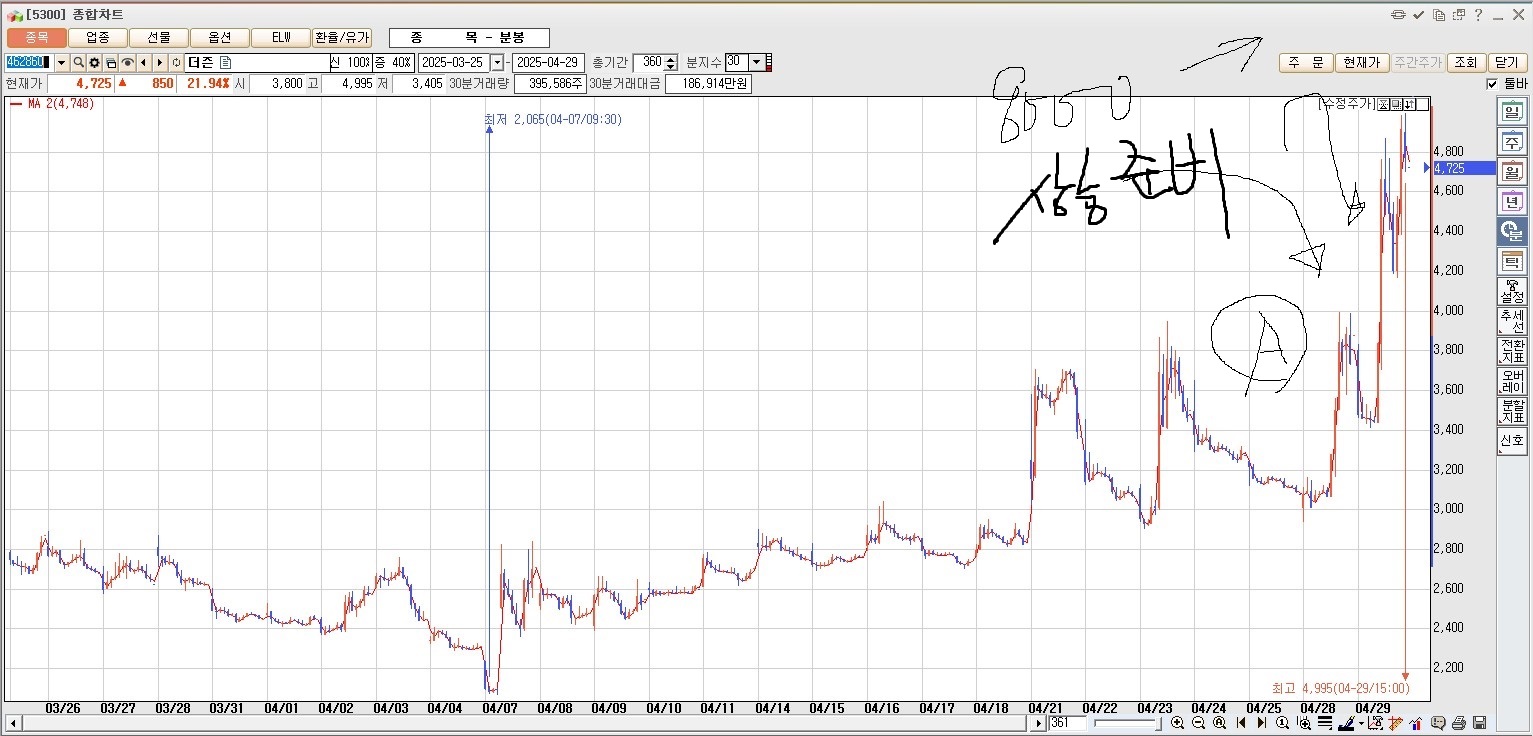Save the chart with floppy disk icon
The image size is (1533, 736).
(1480, 723)
